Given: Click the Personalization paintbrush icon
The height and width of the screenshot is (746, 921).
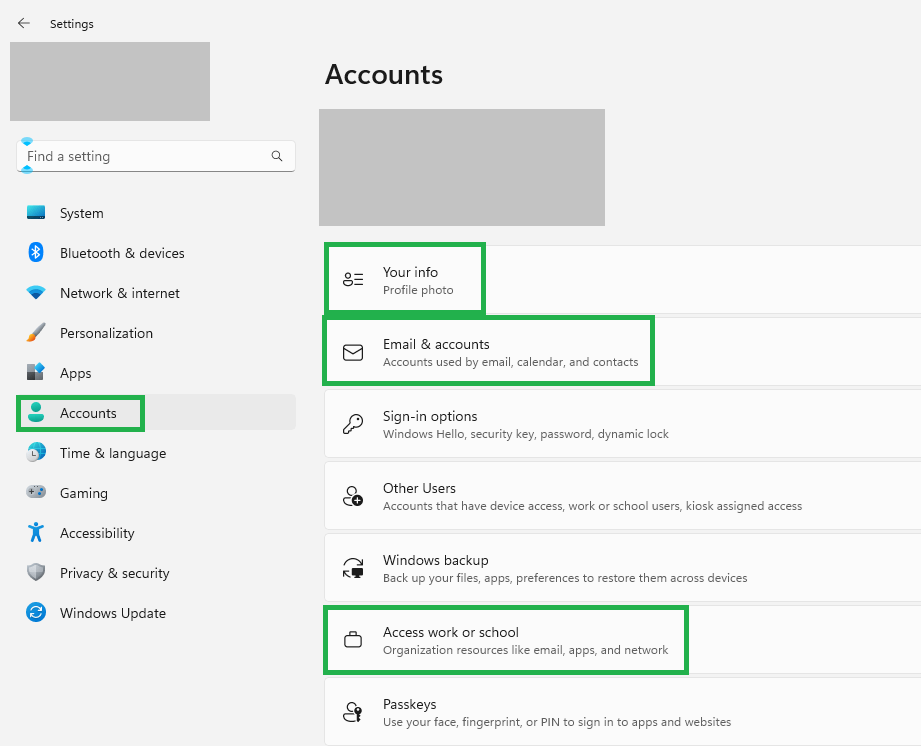Looking at the screenshot, I should [36, 332].
